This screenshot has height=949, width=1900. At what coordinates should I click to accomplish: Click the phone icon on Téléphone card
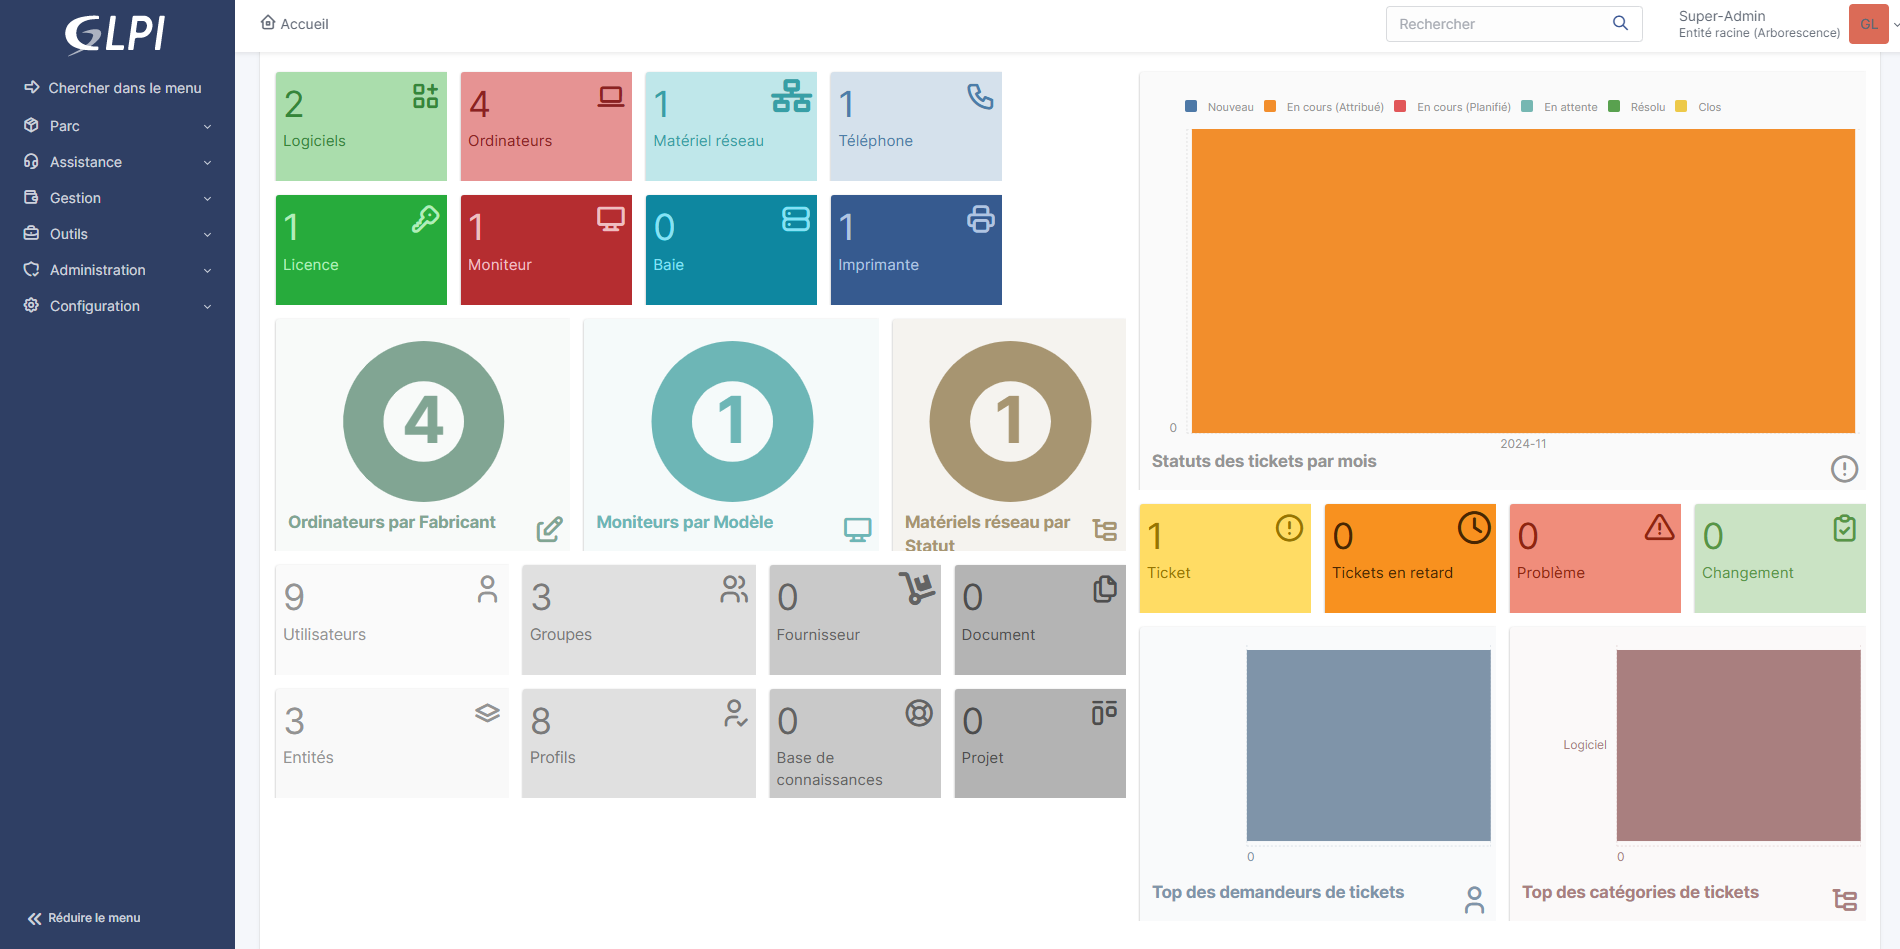click(x=980, y=96)
